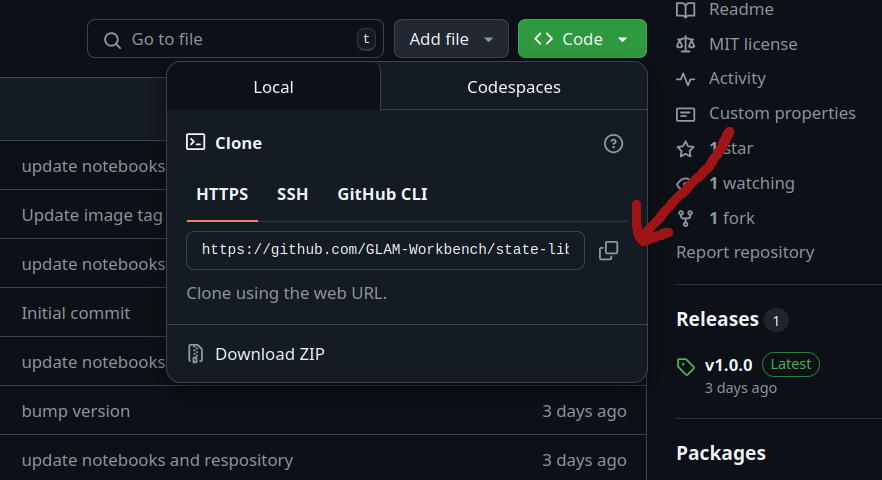
Task: Click the Latest release badge
Action: coord(790,364)
